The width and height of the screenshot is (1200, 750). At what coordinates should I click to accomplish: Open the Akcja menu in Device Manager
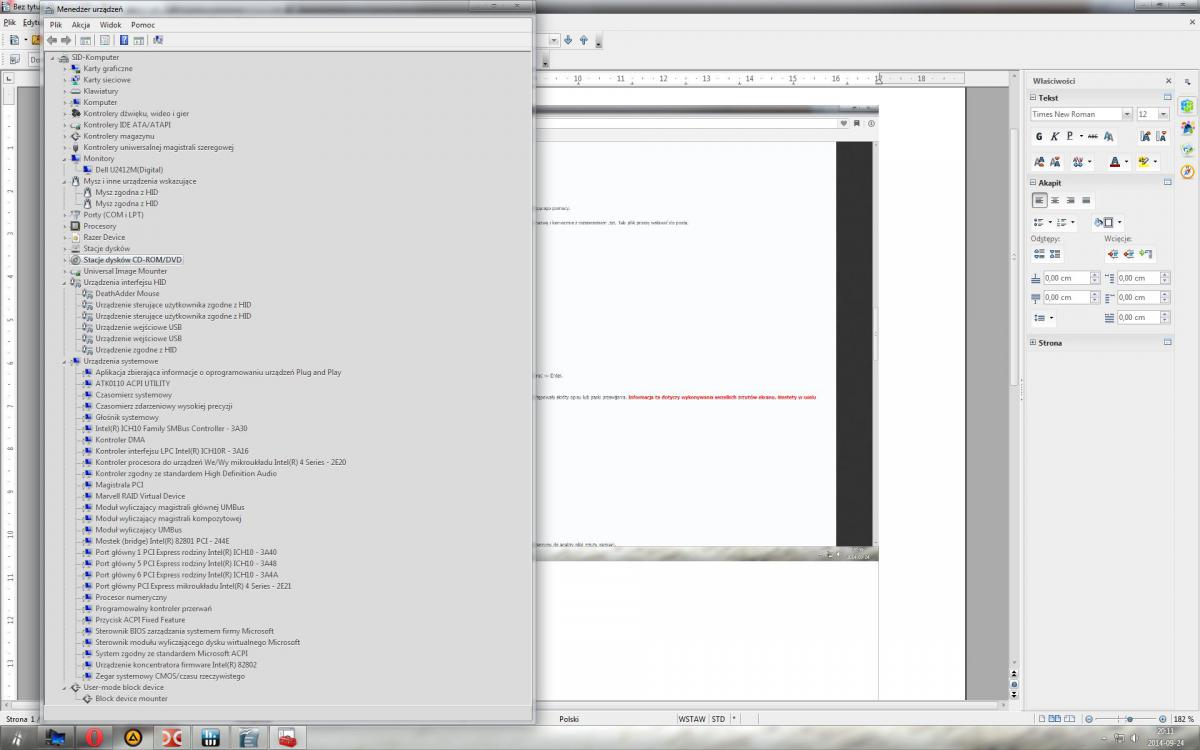pos(81,24)
